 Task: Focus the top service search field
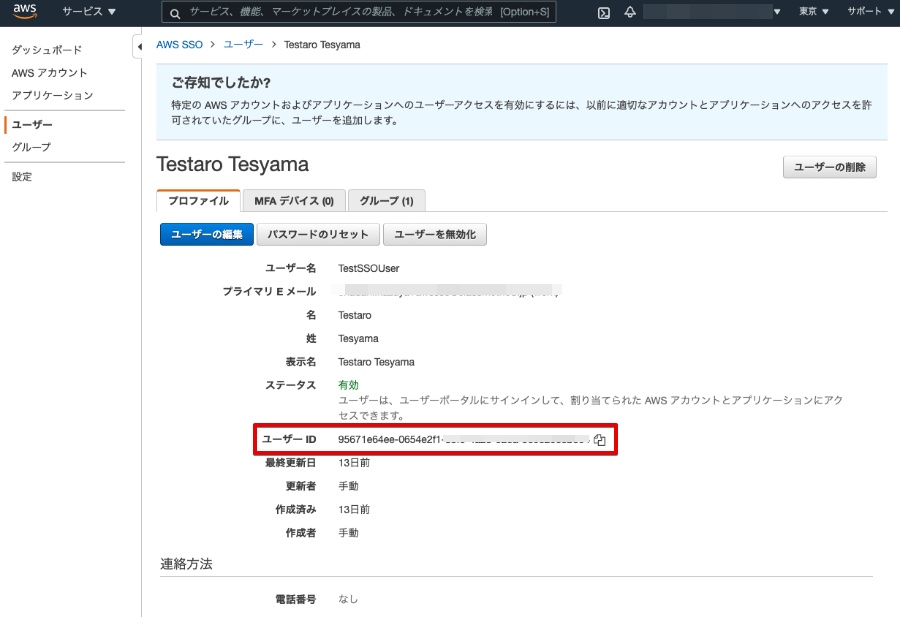[359, 12]
